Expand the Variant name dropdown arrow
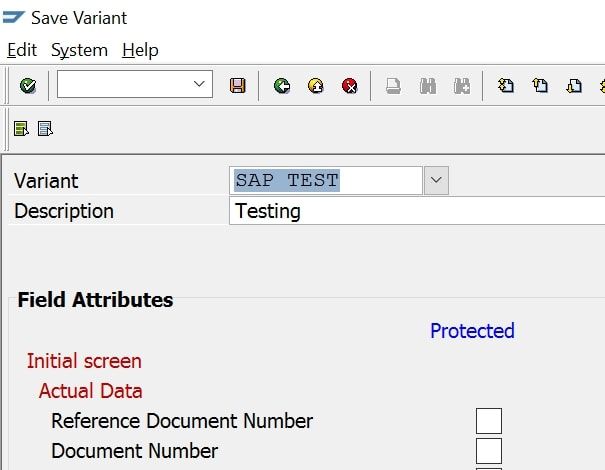 pos(436,180)
